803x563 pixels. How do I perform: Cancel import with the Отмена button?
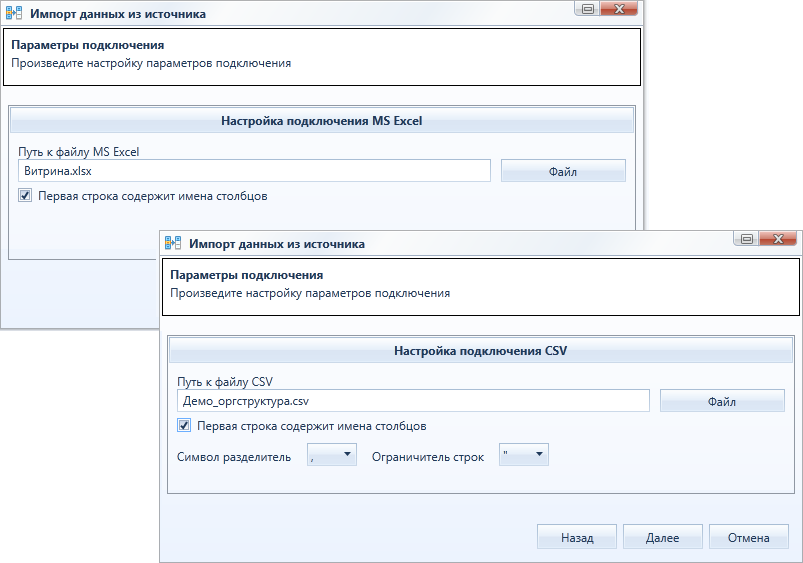pyautogui.click(x=749, y=537)
